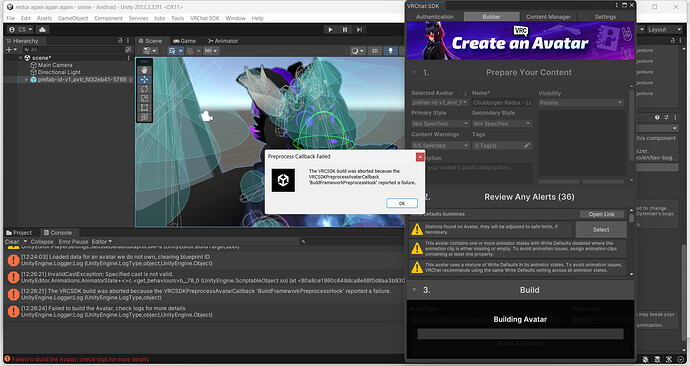Open the Unity cloud services icon
690x366 pixels.
pos(42,29)
